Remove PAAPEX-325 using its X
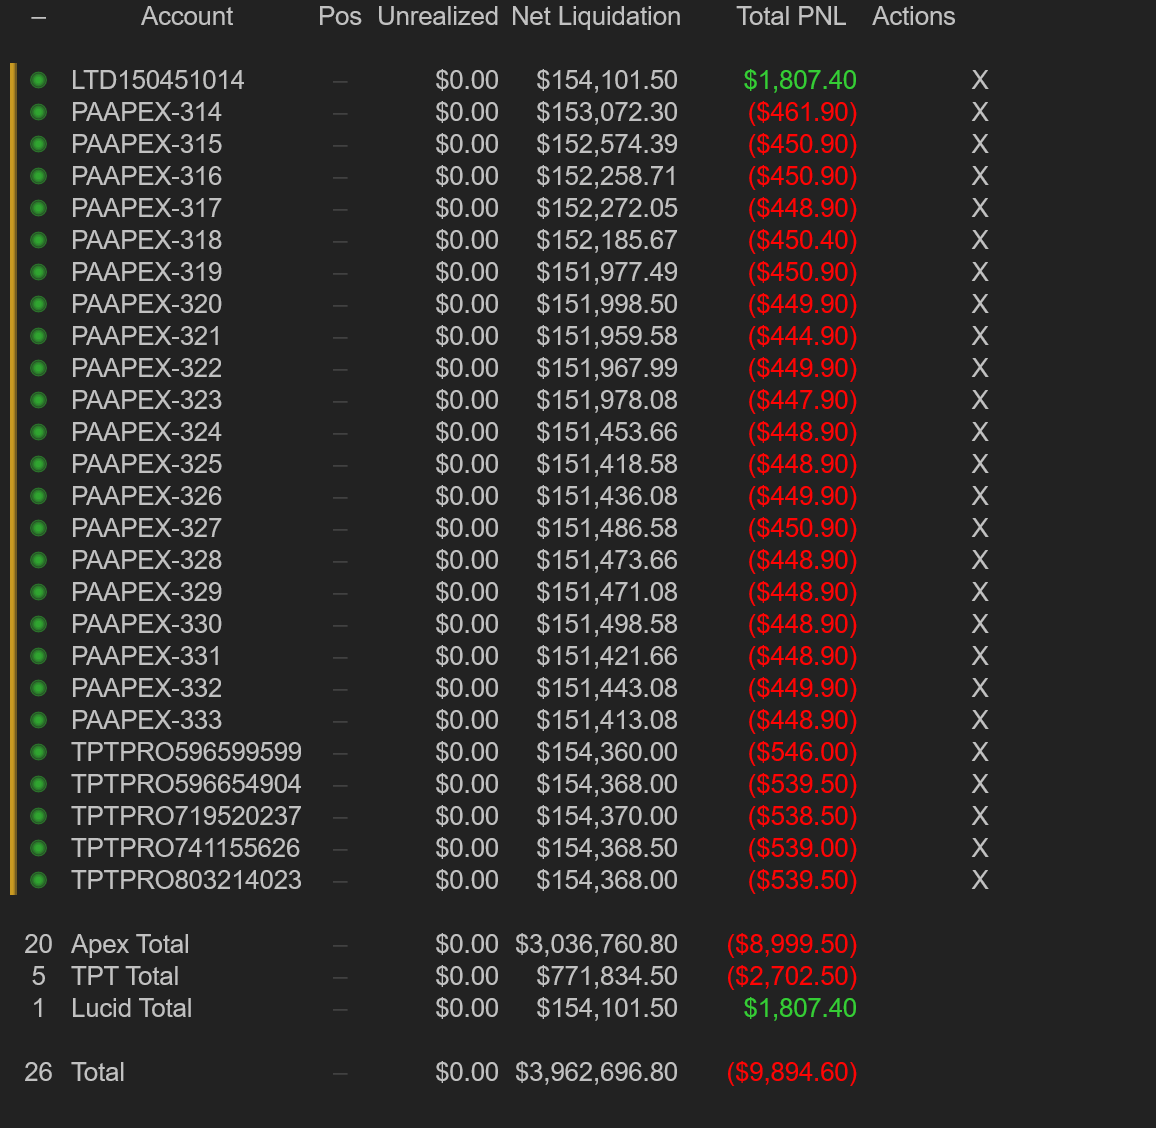The width and height of the screenshot is (1156, 1128). point(979,464)
